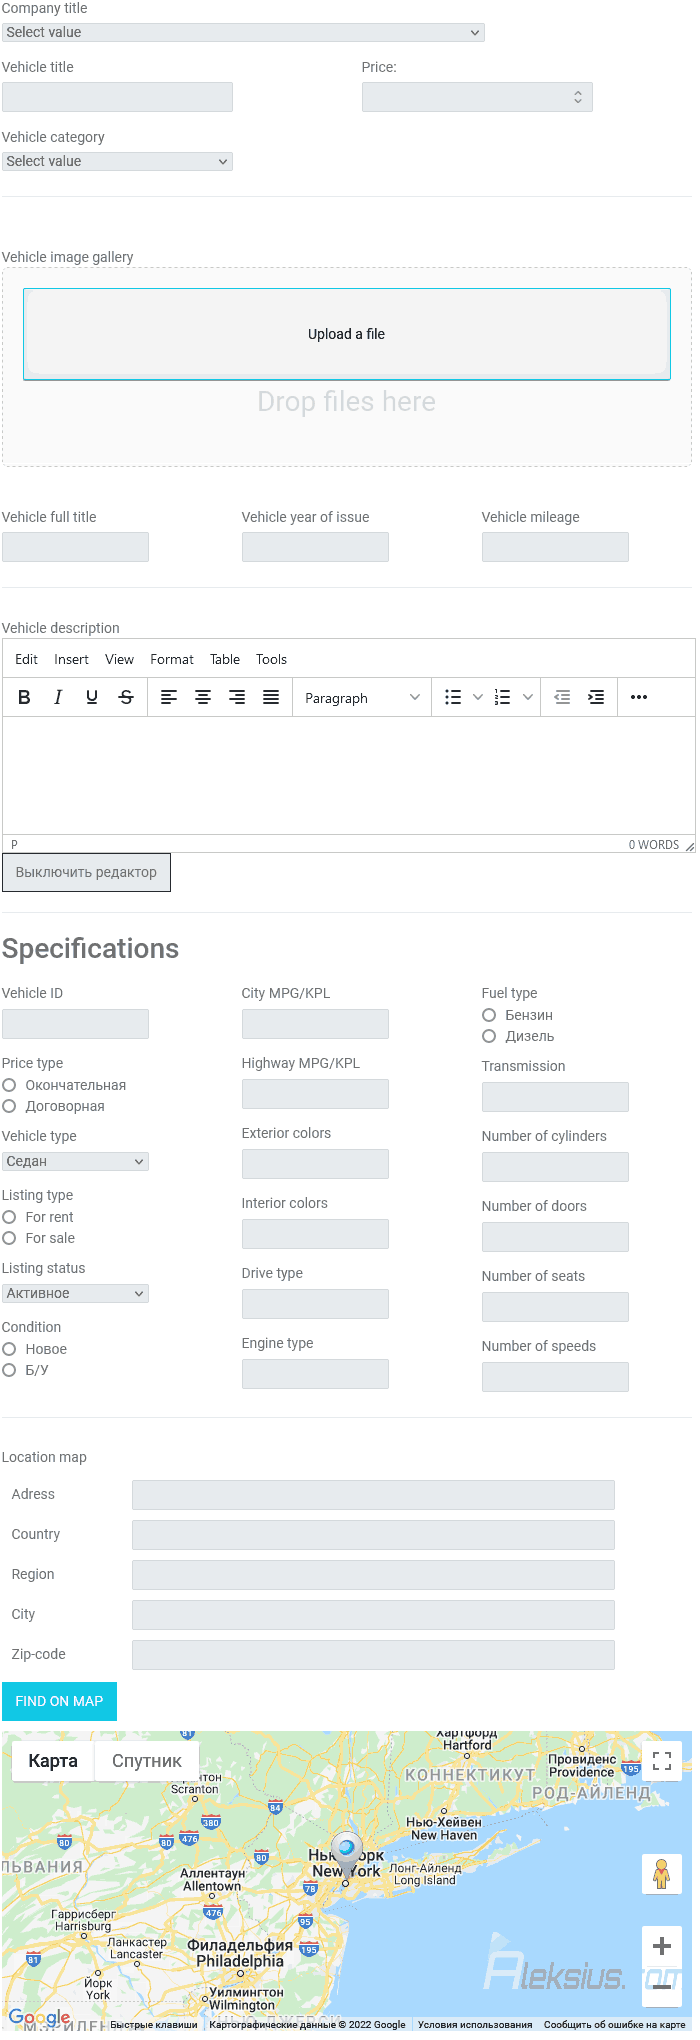Click the New York map marker
Image resolution: width=700 pixels, height=2040 pixels.
point(346,1855)
